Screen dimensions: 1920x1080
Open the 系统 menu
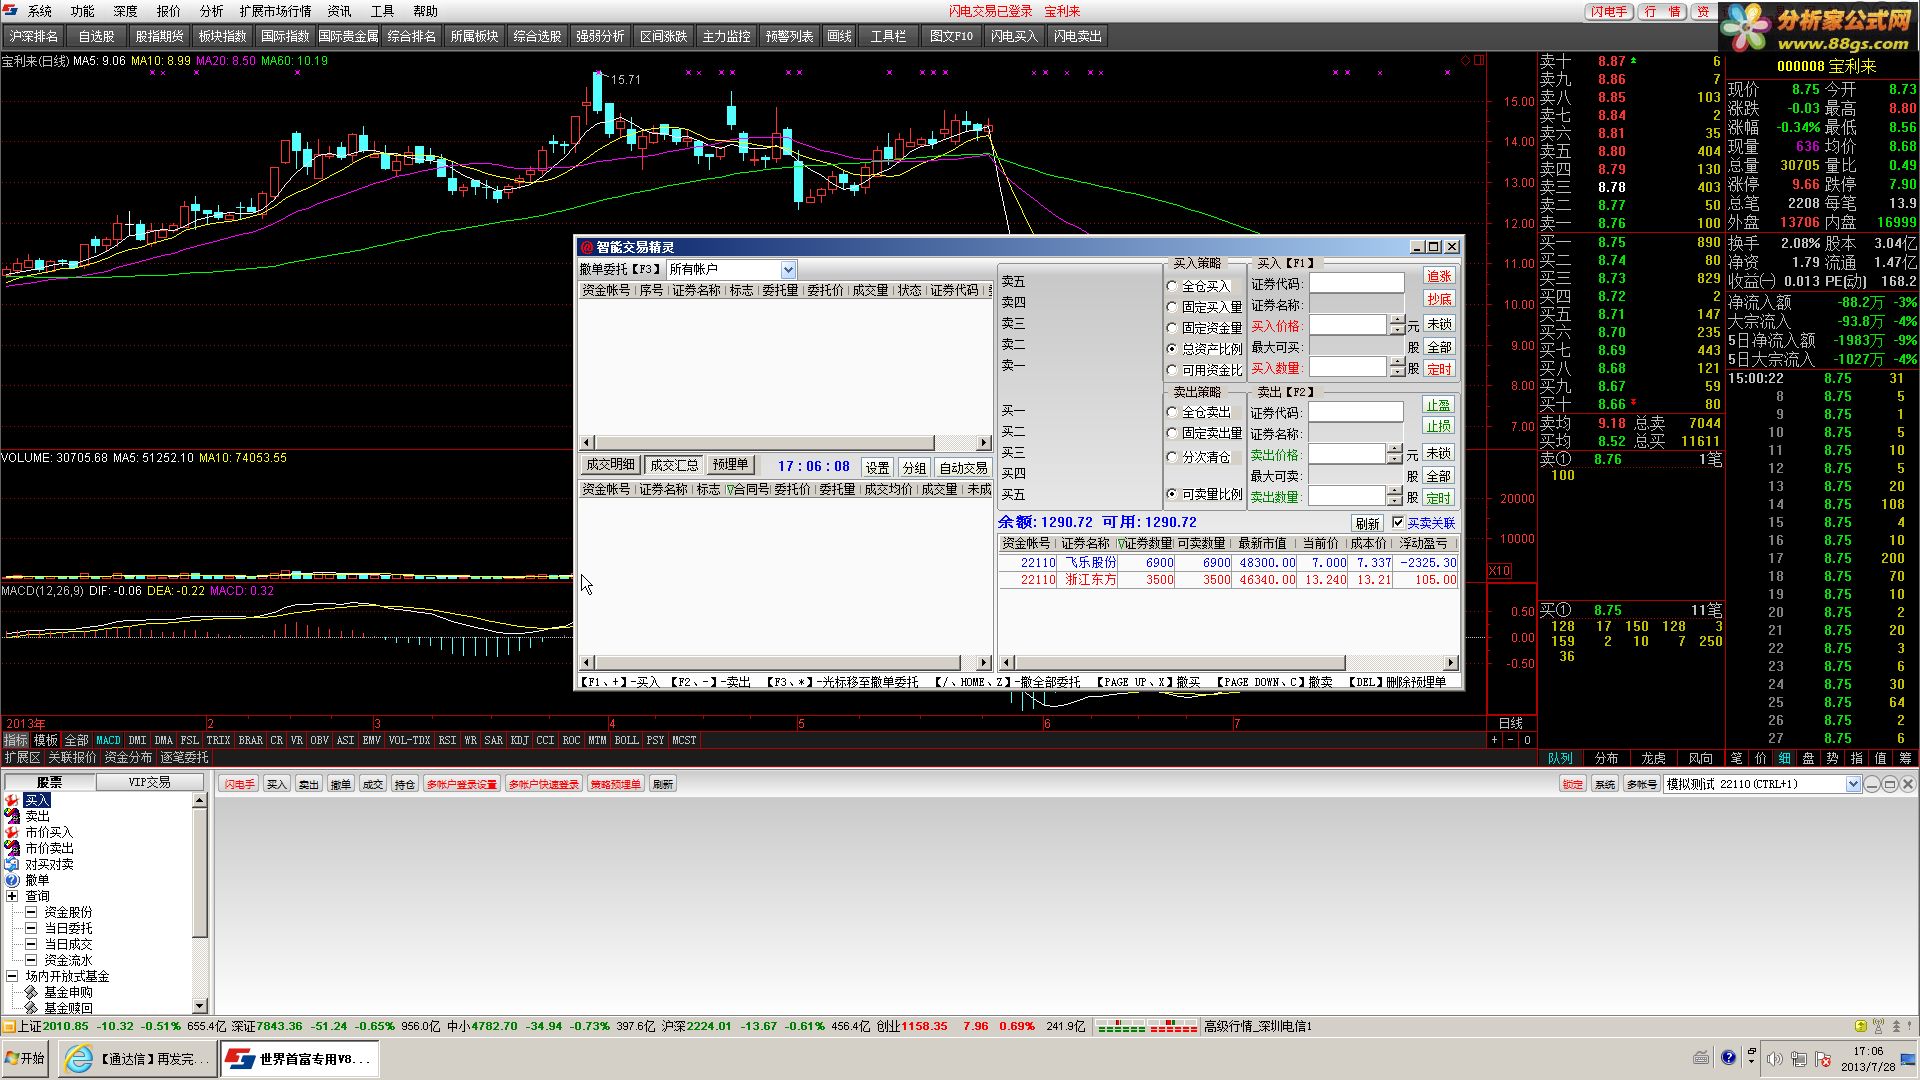tap(40, 11)
